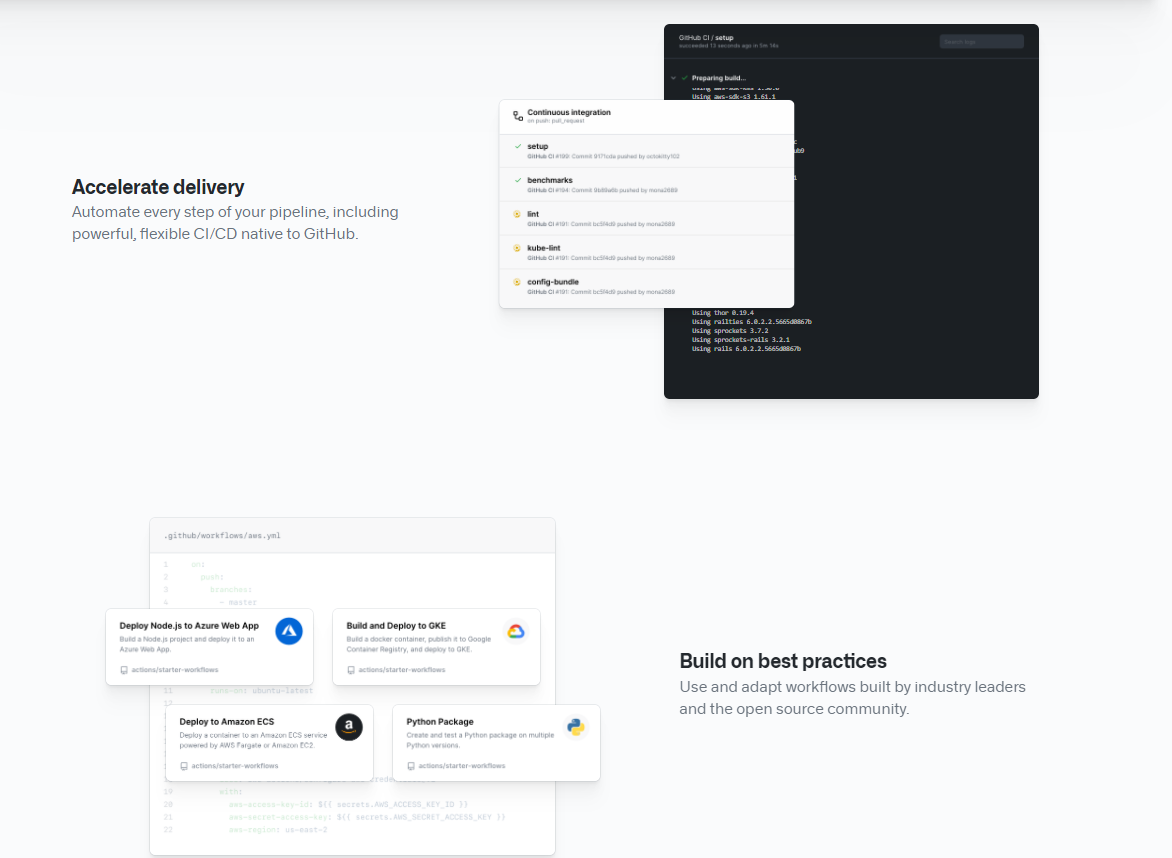Screen dimensions: 1172x858
Task: Click the Python logo on Python Package card
Action: click(x=576, y=727)
